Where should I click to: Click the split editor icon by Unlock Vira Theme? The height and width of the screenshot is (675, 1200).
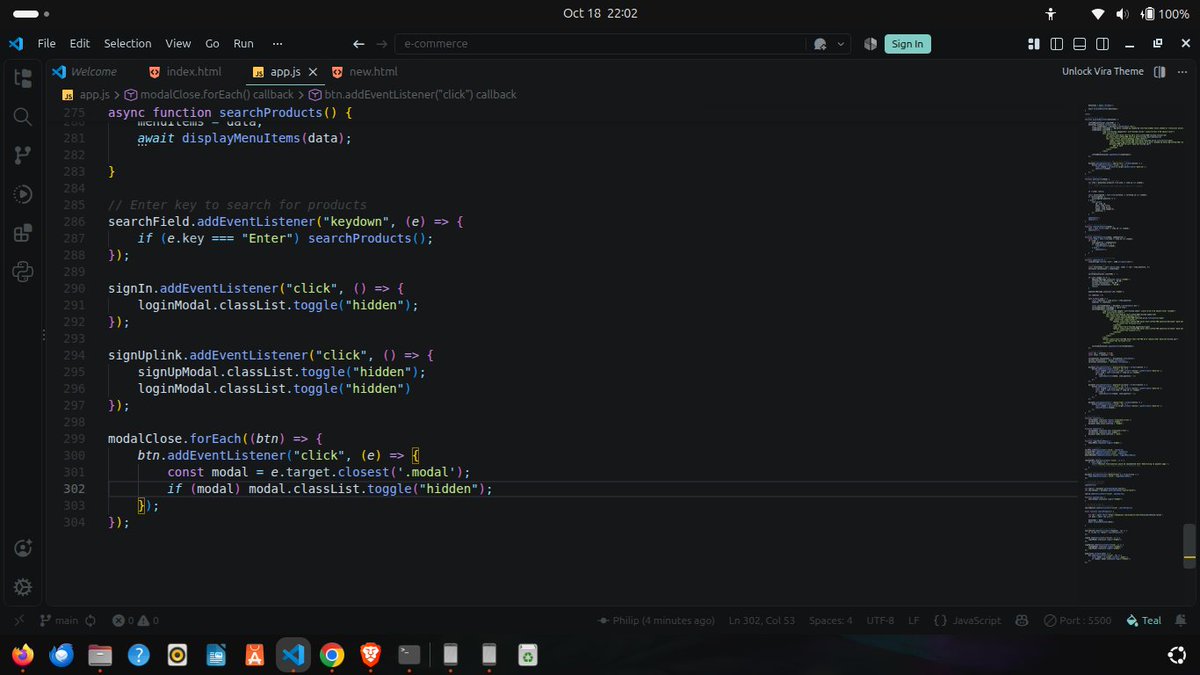click(1159, 72)
